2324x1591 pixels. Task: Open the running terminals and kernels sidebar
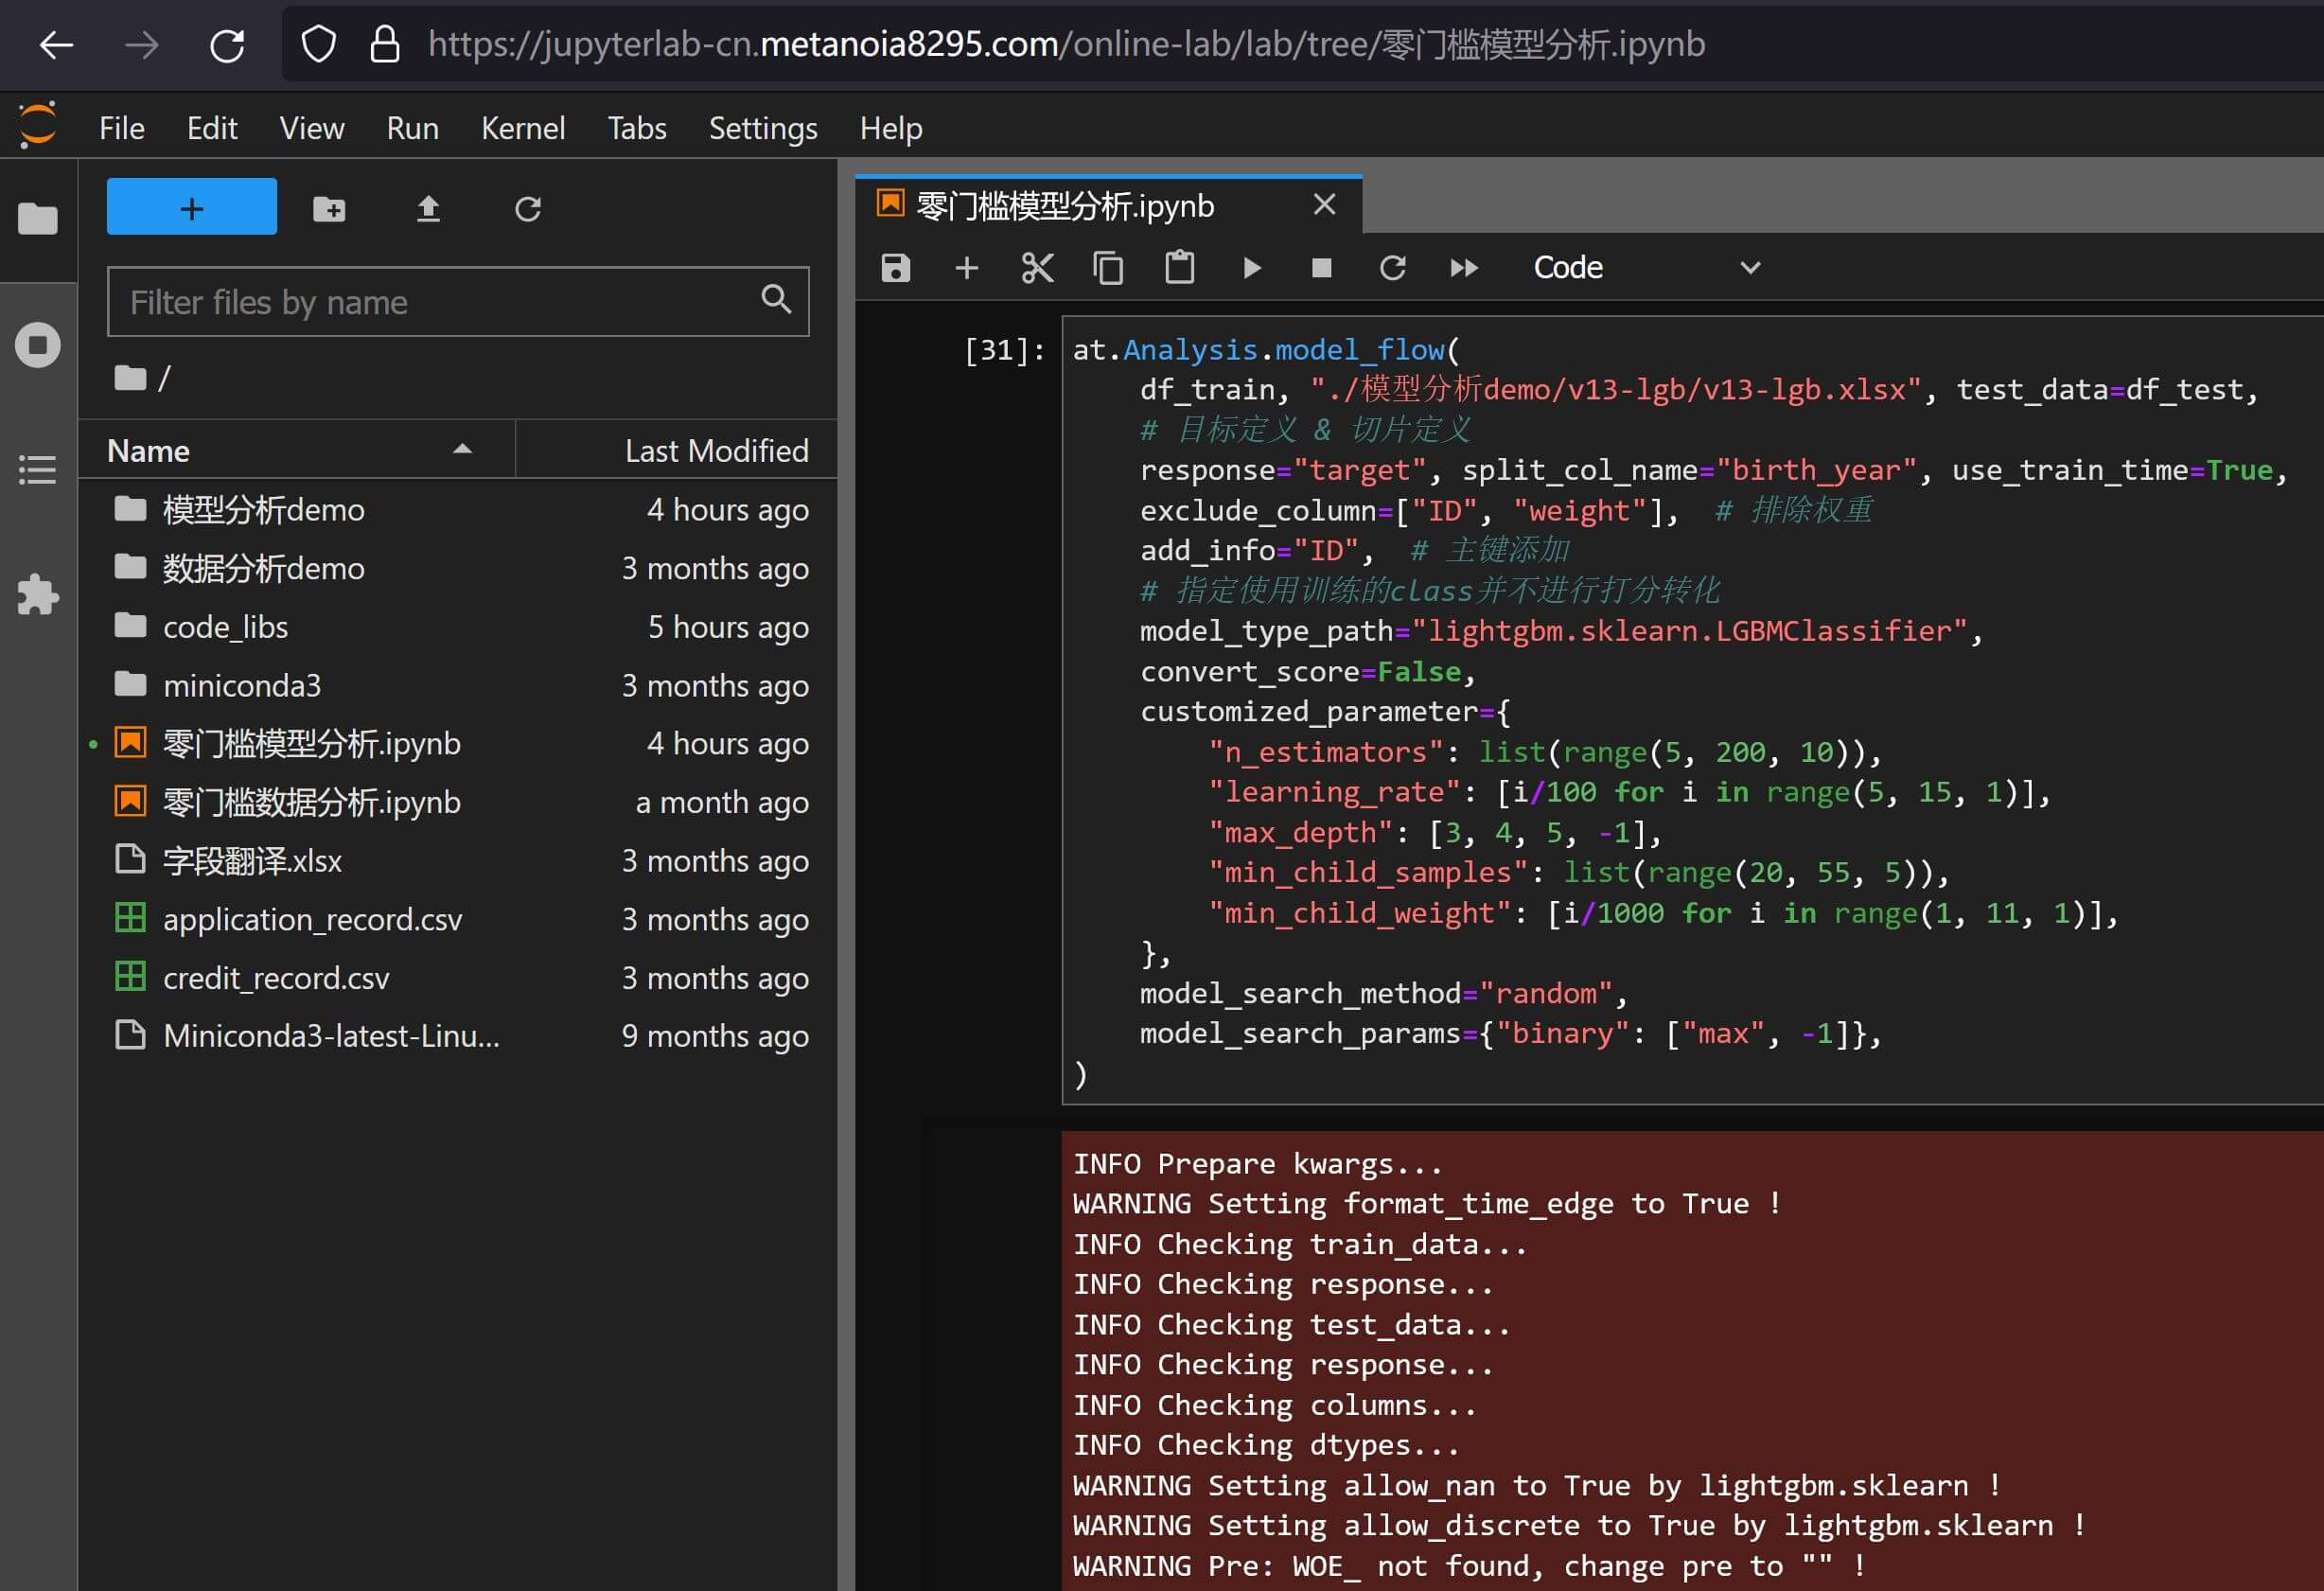38,345
